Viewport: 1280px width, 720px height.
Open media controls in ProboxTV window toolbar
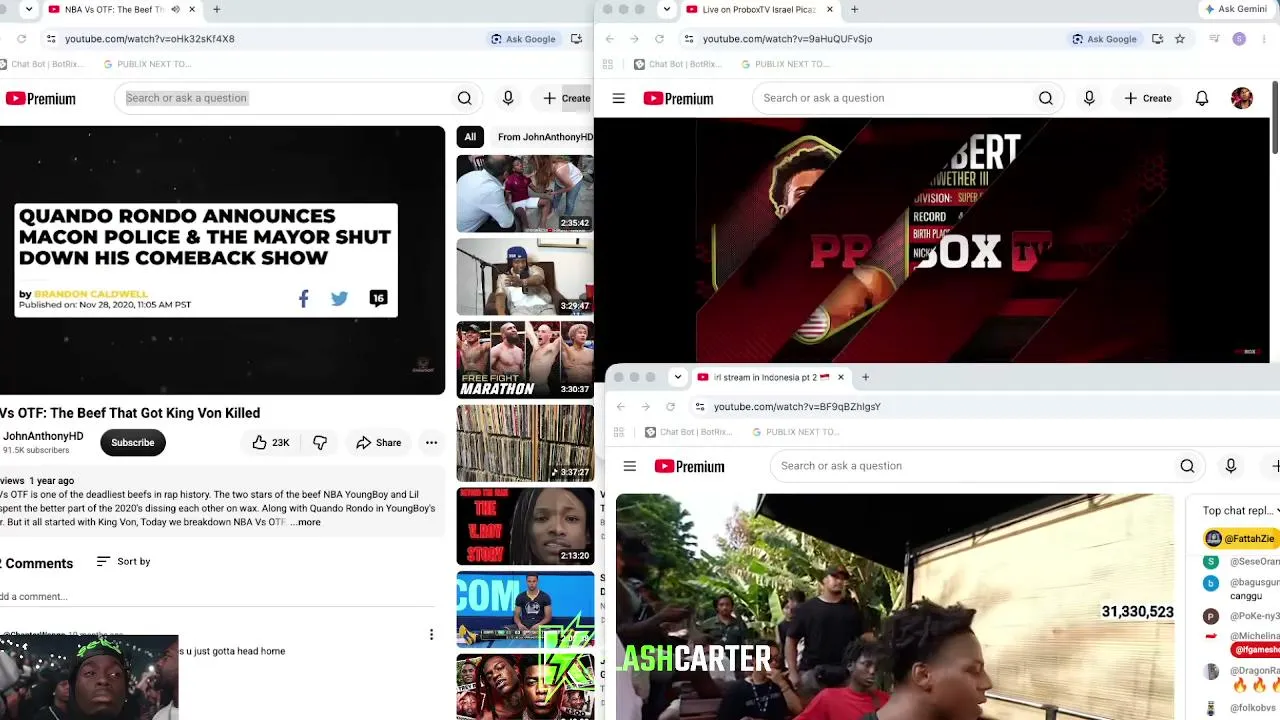tap(1214, 39)
